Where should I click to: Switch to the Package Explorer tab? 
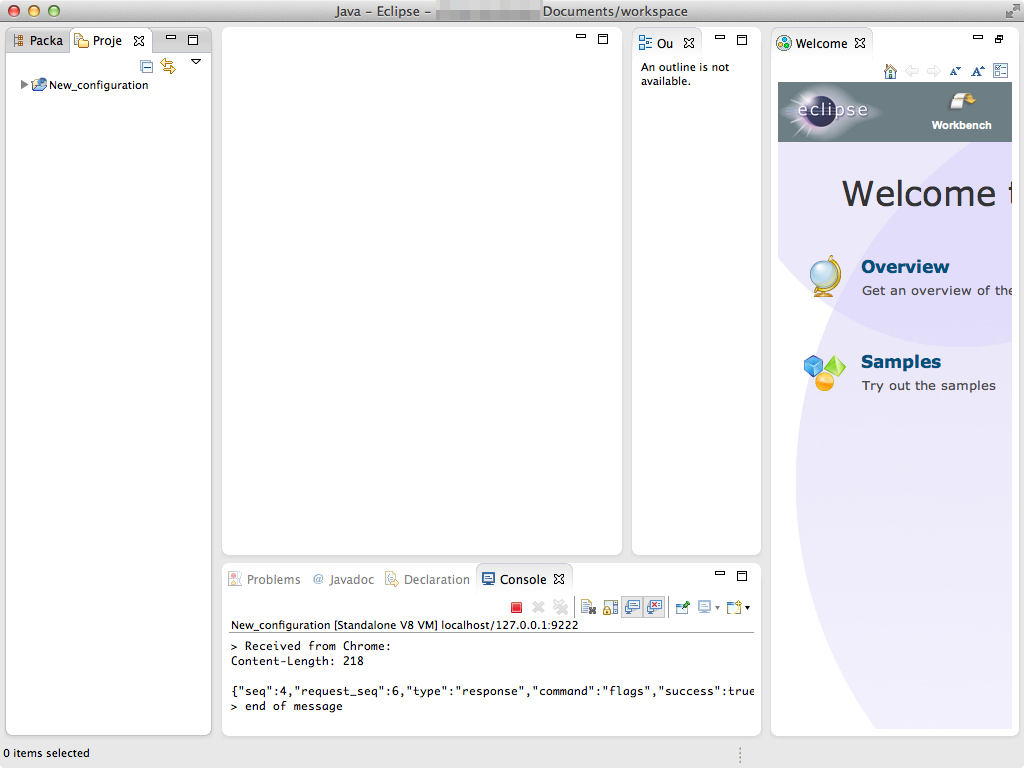[x=39, y=40]
